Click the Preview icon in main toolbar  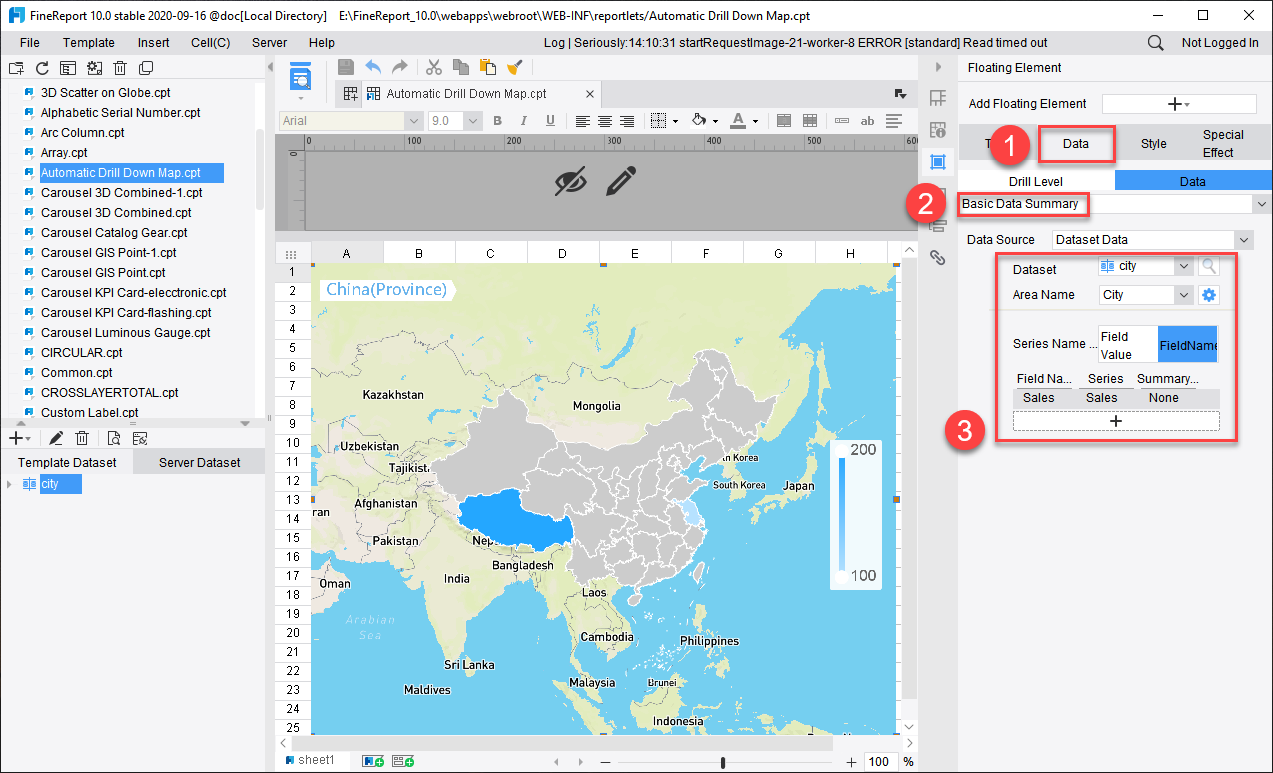[301, 77]
